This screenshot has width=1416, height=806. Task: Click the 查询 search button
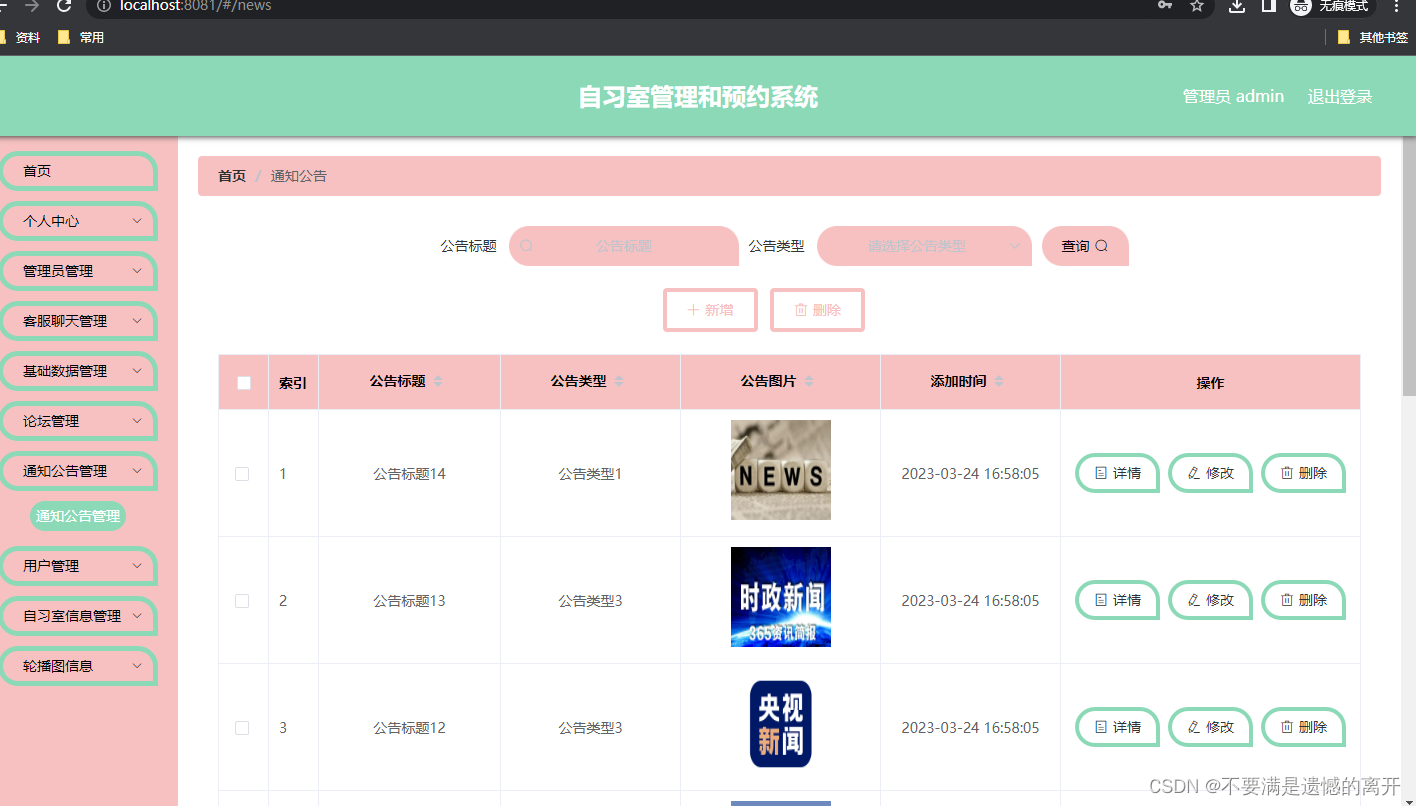1085,245
